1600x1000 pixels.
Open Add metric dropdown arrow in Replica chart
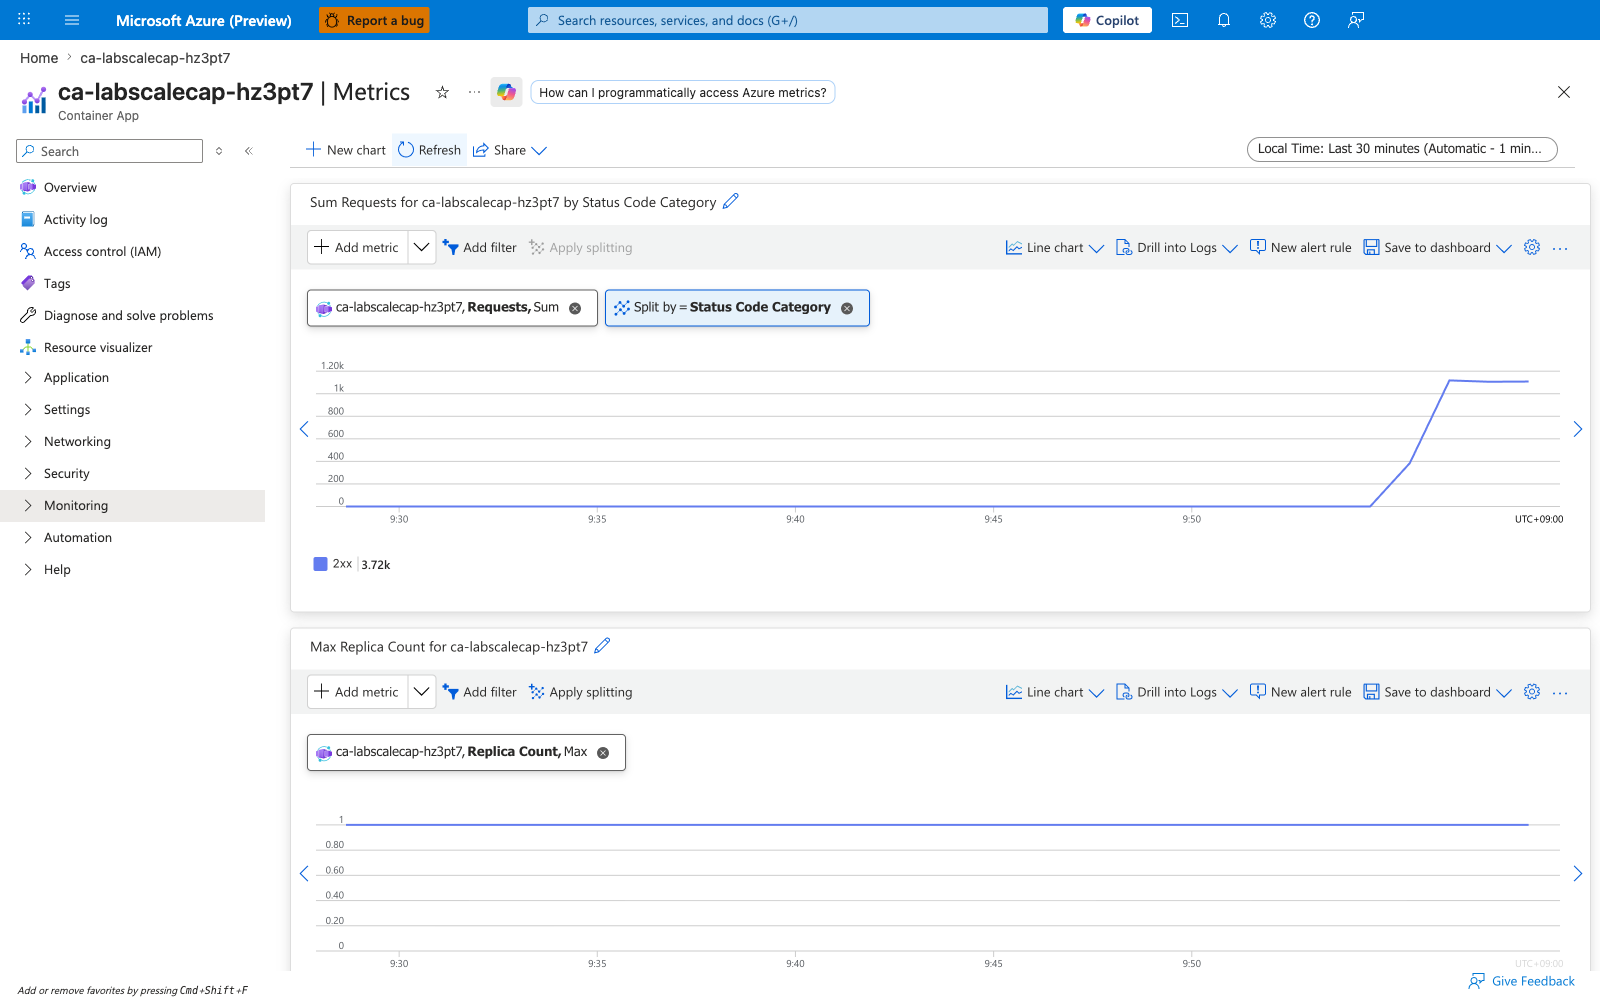422,691
